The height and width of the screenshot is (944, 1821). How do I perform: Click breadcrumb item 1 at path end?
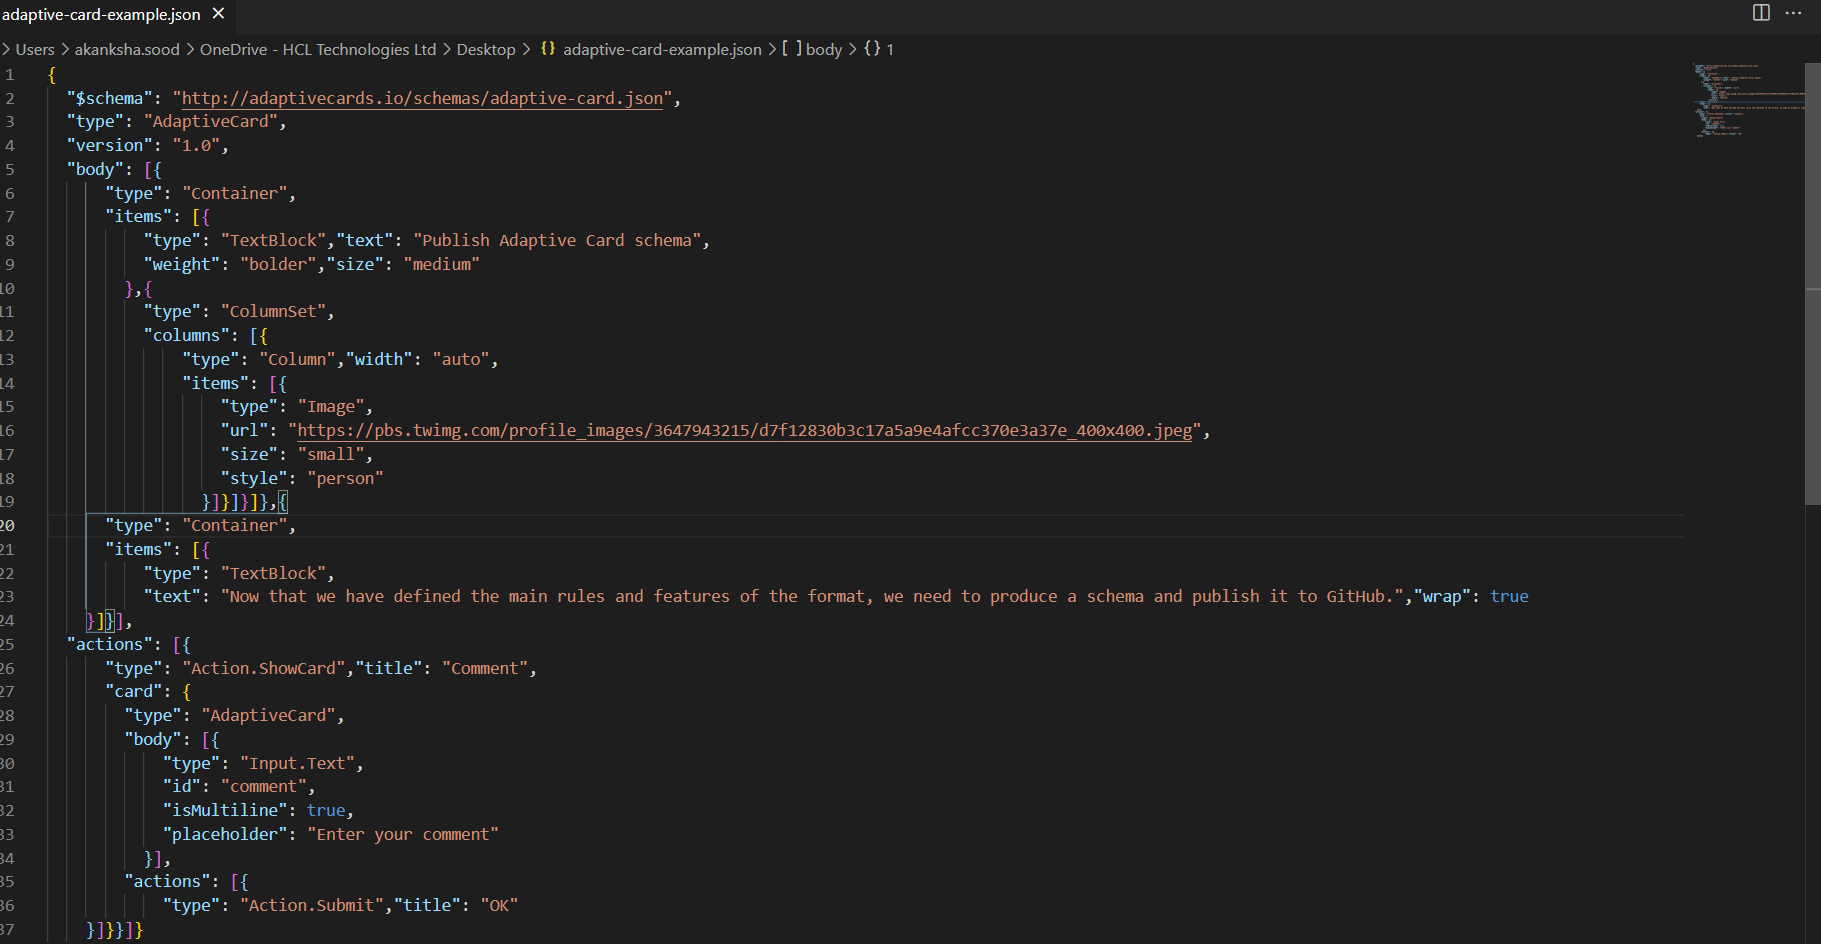click(889, 48)
